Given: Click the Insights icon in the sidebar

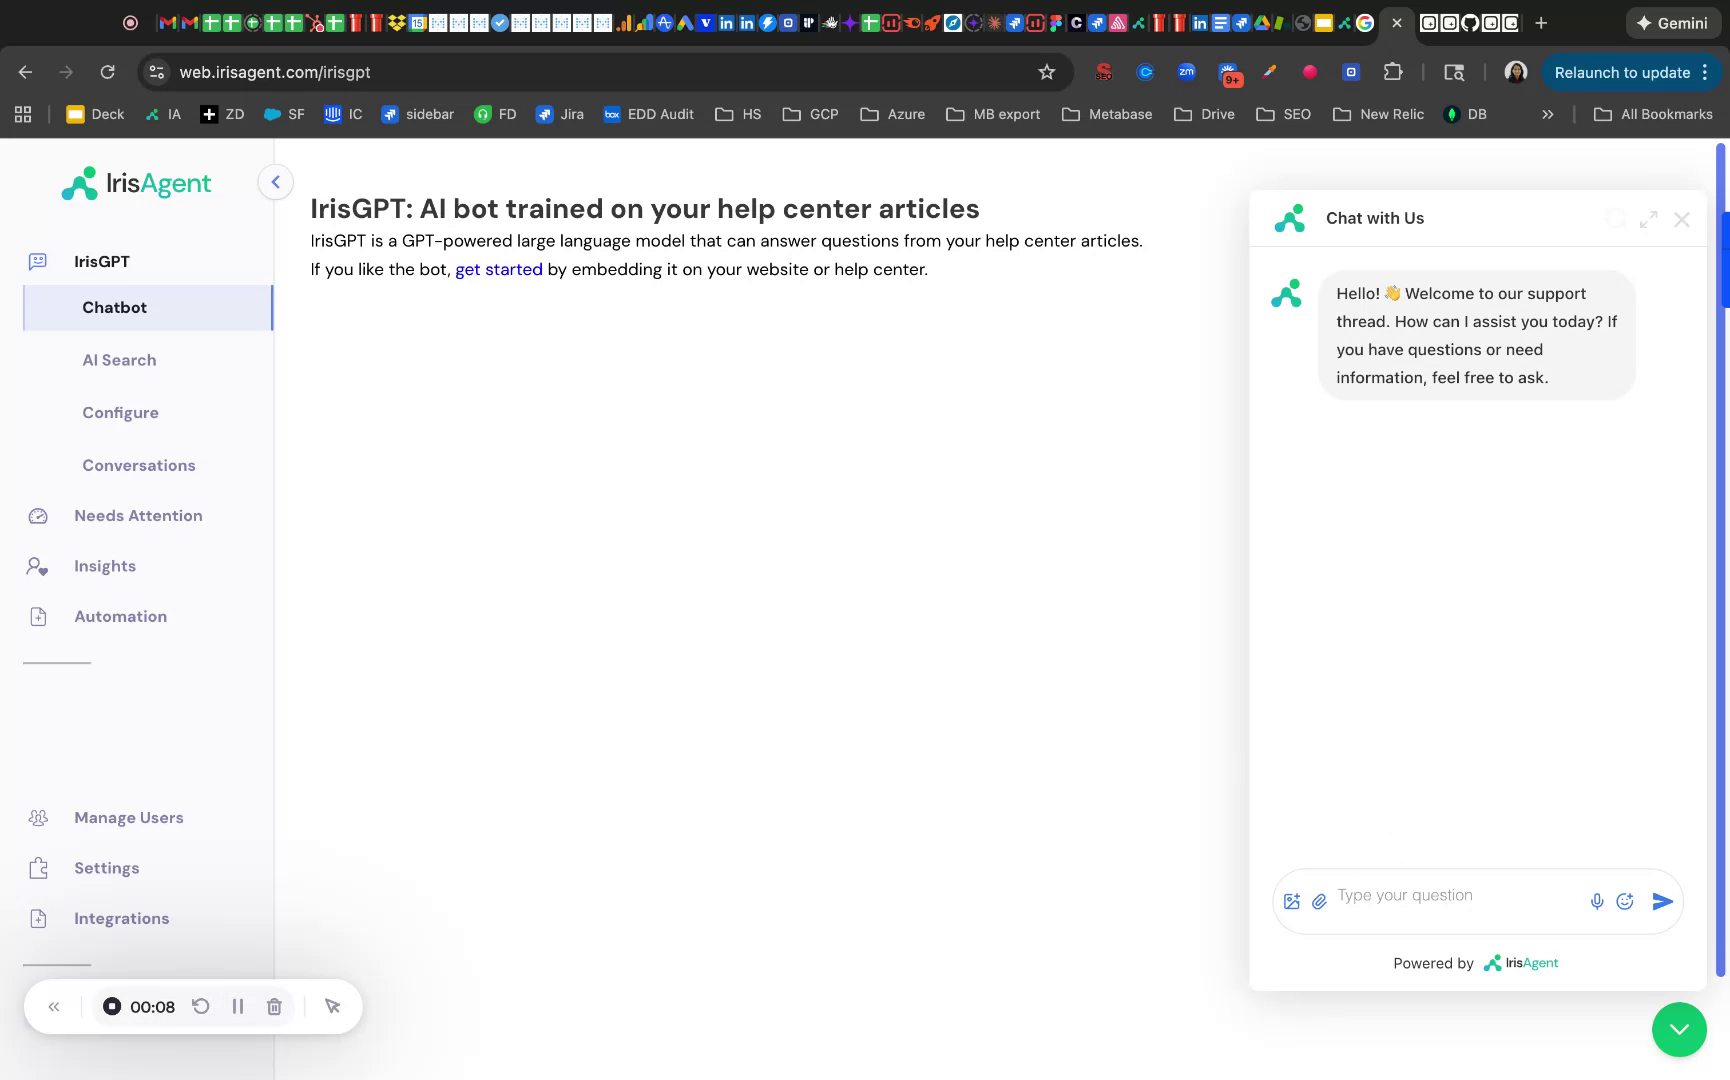Looking at the screenshot, I should (38, 566).
